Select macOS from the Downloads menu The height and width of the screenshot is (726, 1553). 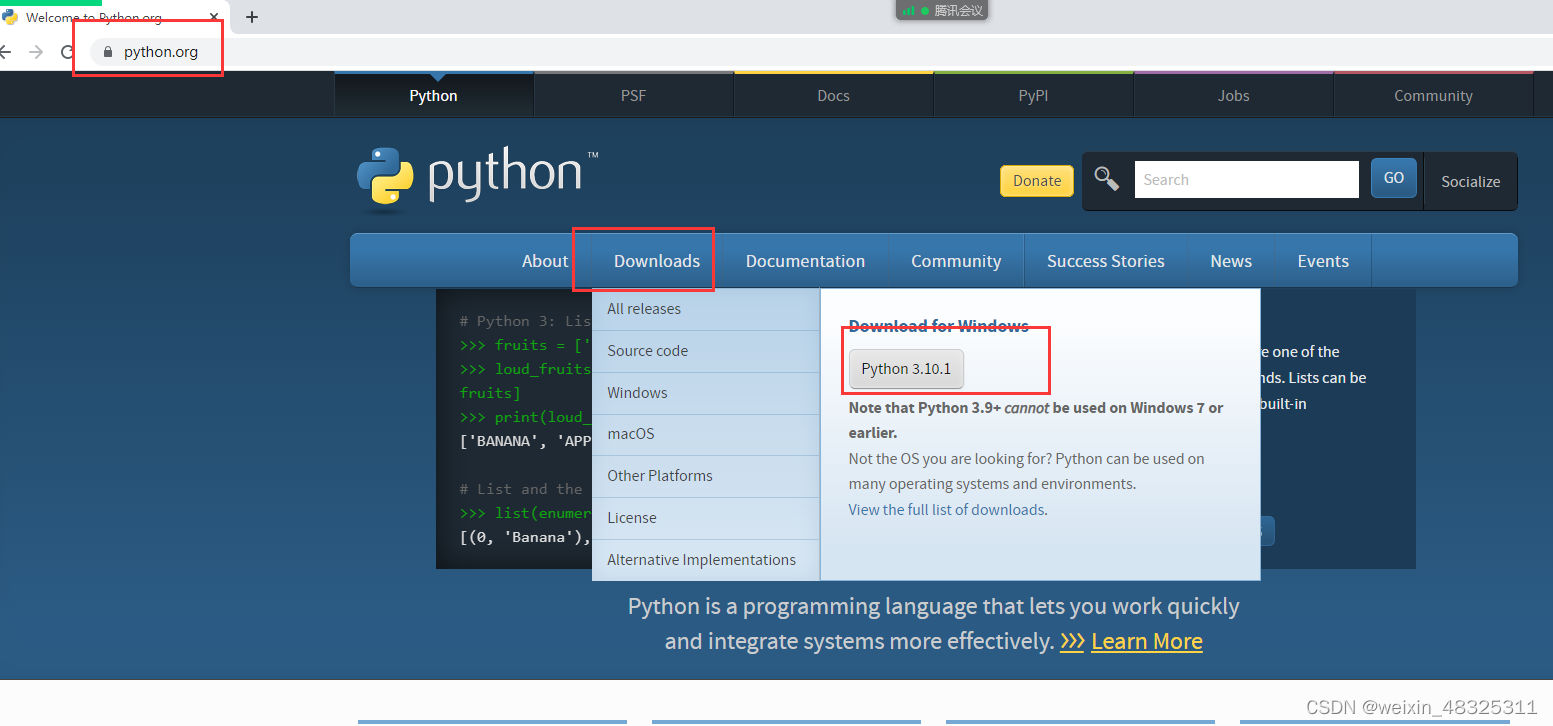(631, 434)
